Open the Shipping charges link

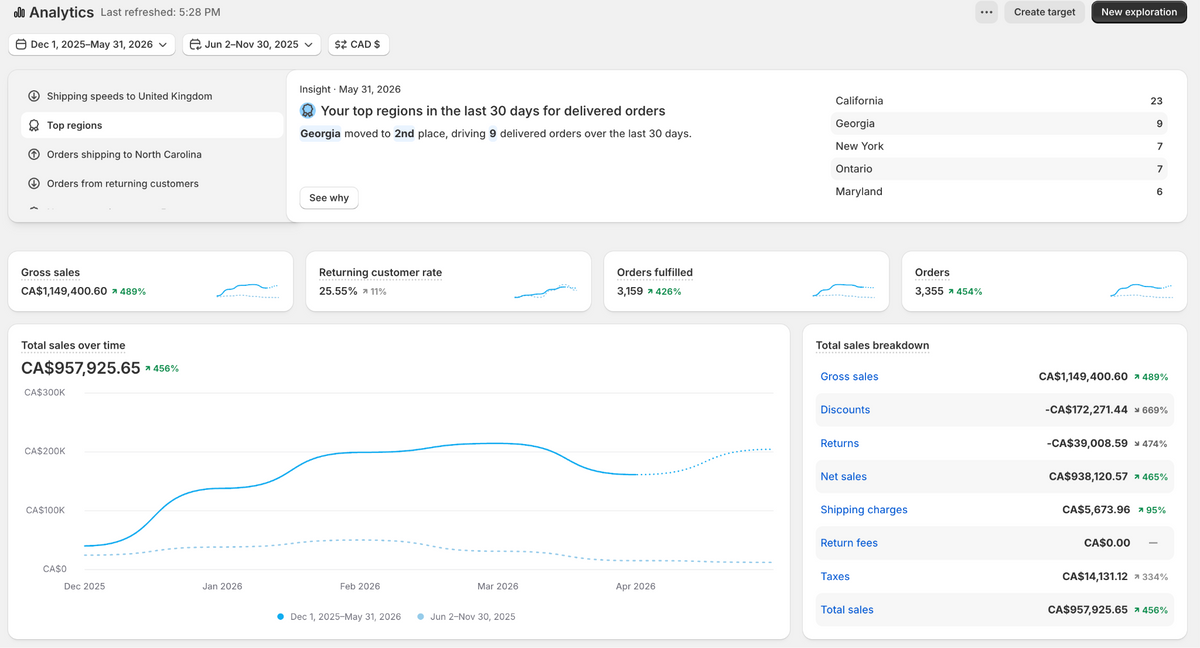[864, 510]
